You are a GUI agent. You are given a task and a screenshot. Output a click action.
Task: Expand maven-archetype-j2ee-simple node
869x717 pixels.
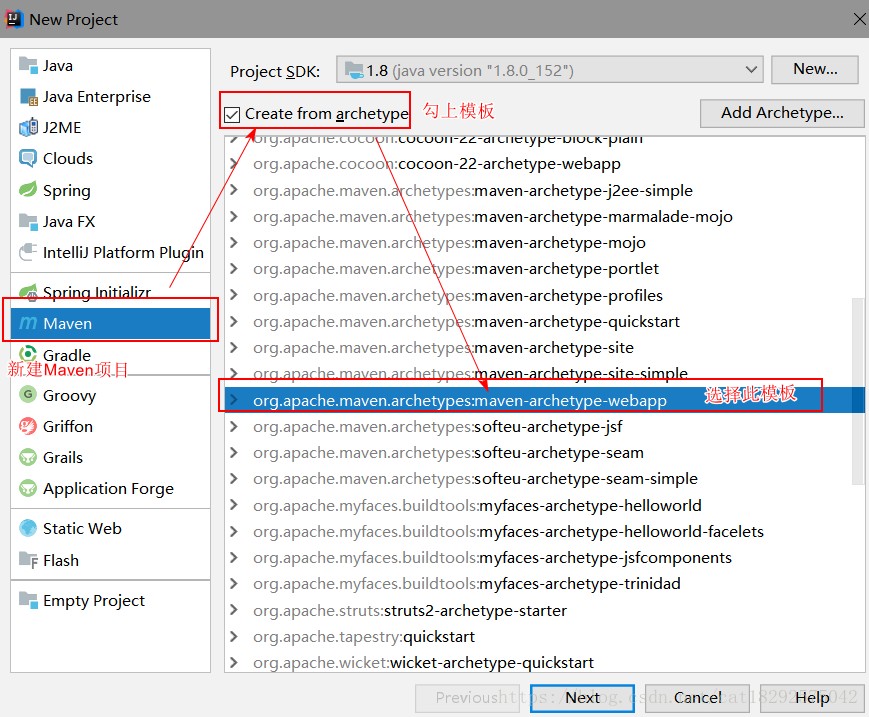(x=234, y=190)
